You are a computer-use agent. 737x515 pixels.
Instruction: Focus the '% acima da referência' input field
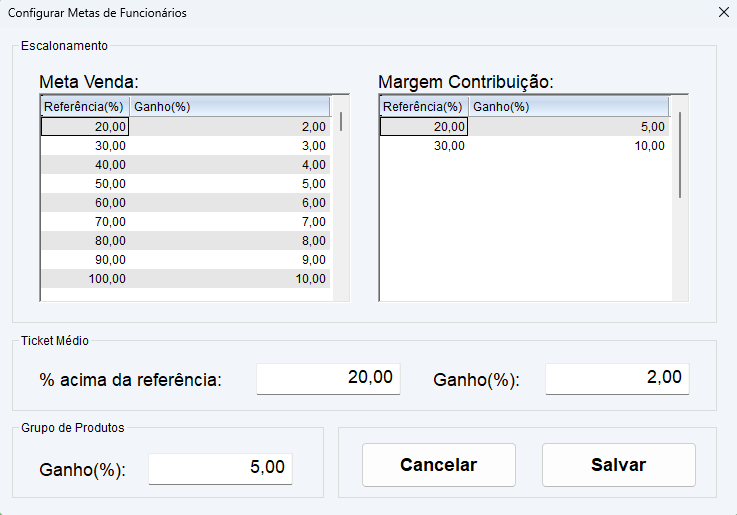pyautogui.click(x=328, y=378)
